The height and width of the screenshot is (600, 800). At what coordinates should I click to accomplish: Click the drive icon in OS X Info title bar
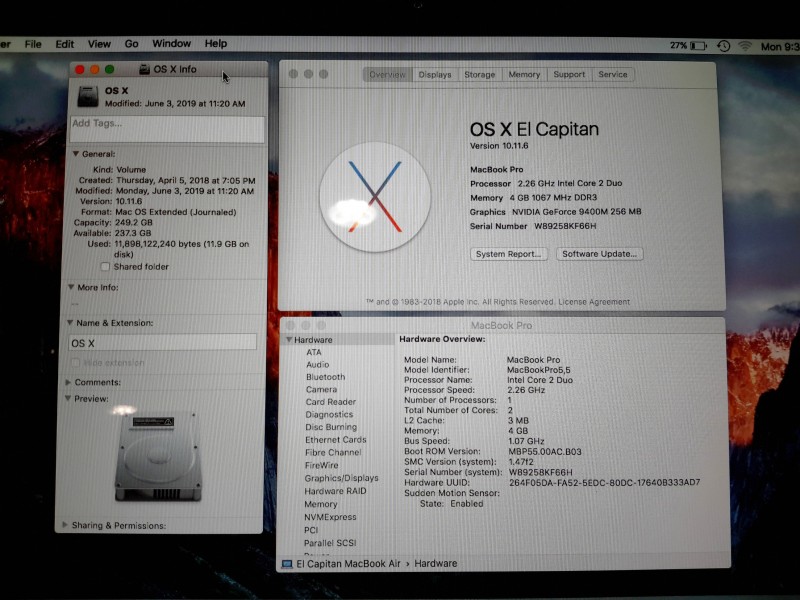144,69
